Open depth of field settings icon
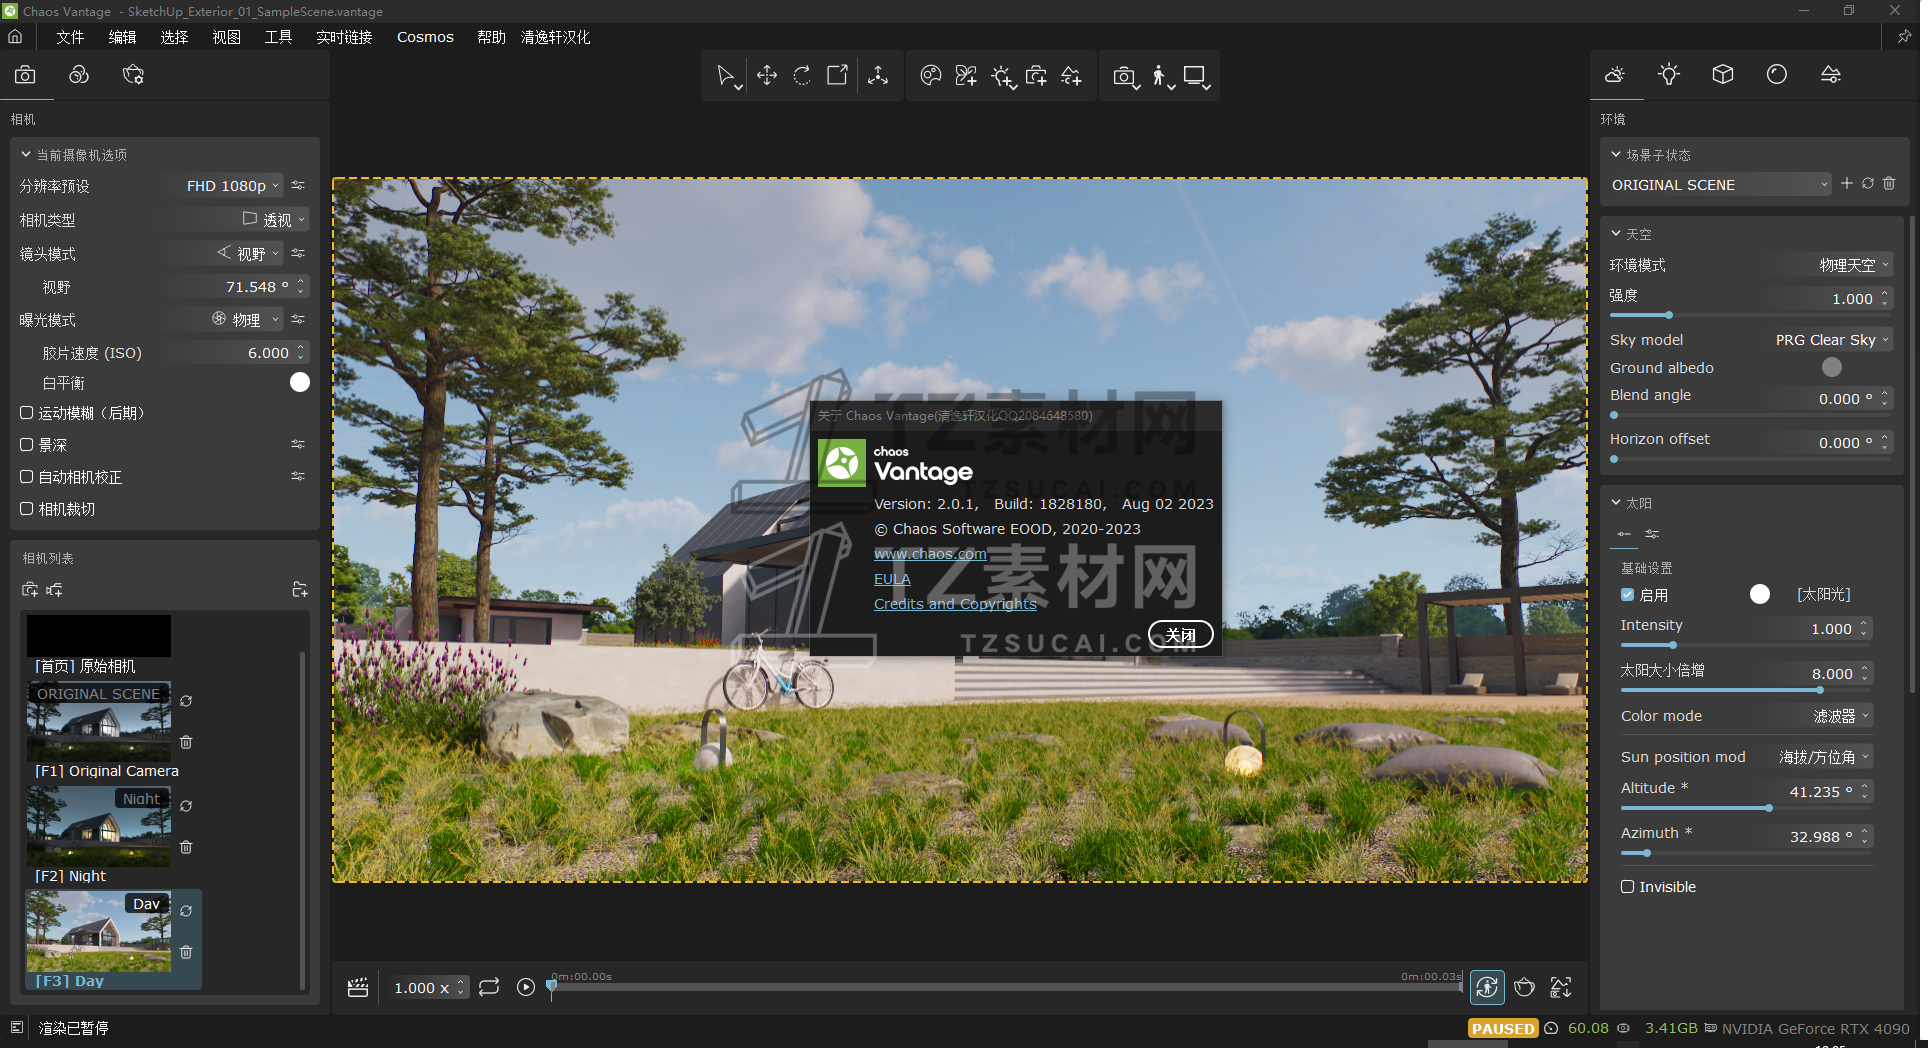The image size is (1928, 1048). coord(298,444)
